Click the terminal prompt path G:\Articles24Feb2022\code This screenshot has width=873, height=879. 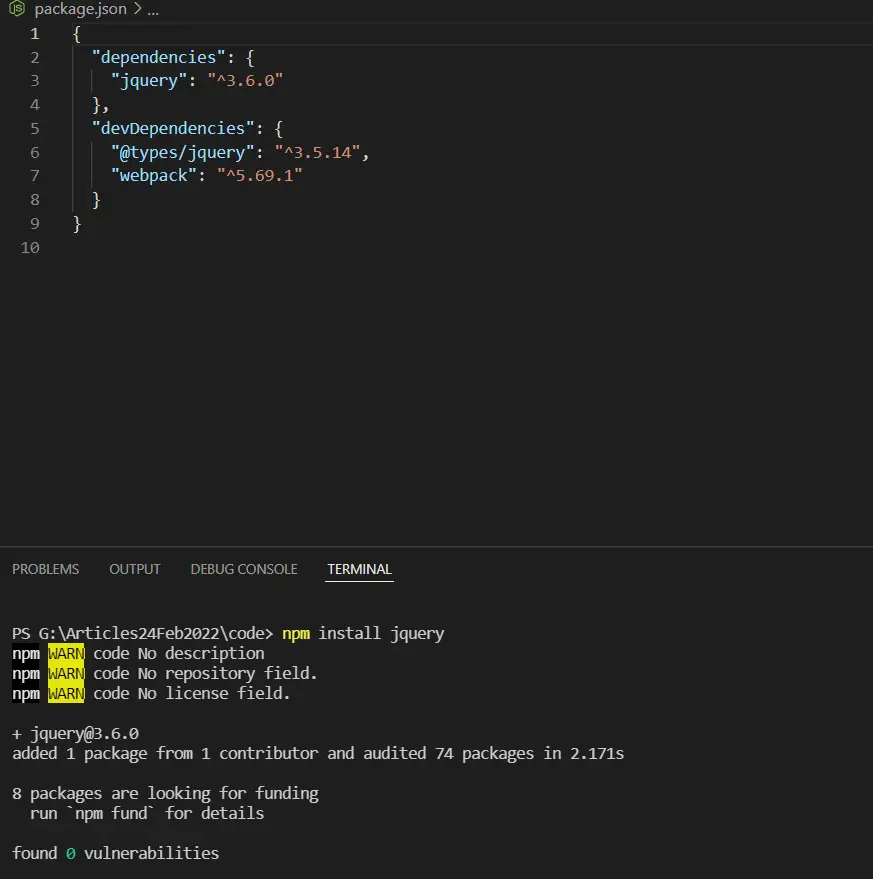[x=151, y=633]
